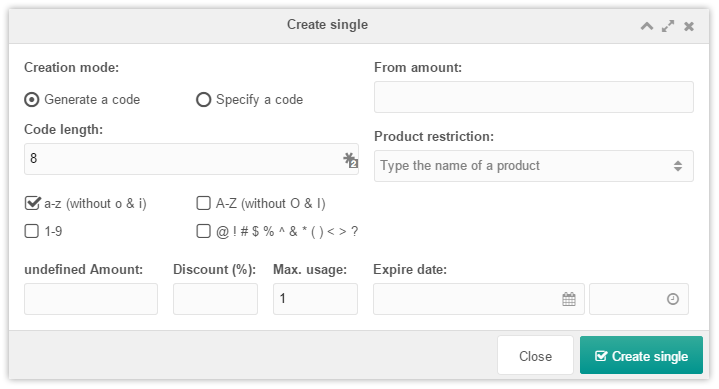The image size is (719, 389).
Task: Click the From amount input field
Action: 534,97
